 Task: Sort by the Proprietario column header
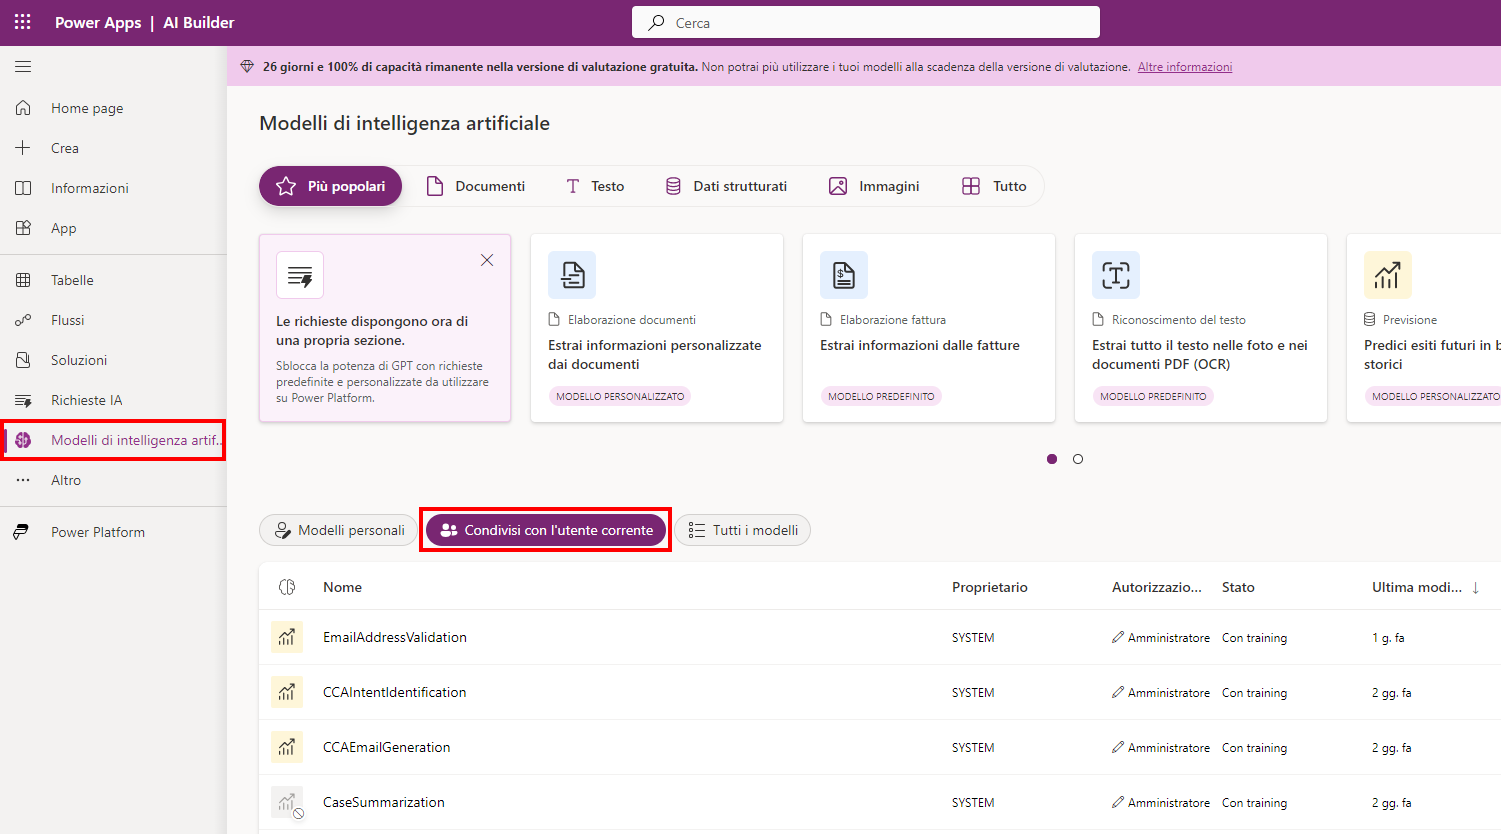click(990, 587)
